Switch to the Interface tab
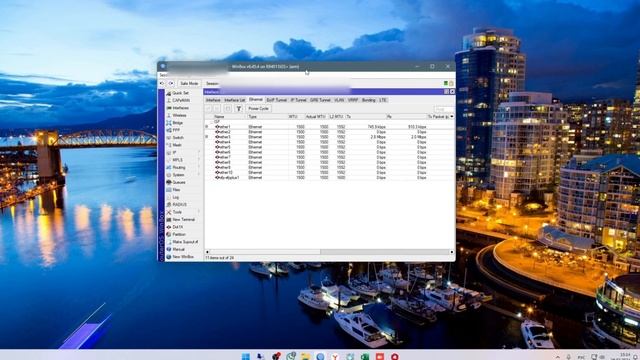The height and width of the screenshot is (360, 640). tap(213, 100)
